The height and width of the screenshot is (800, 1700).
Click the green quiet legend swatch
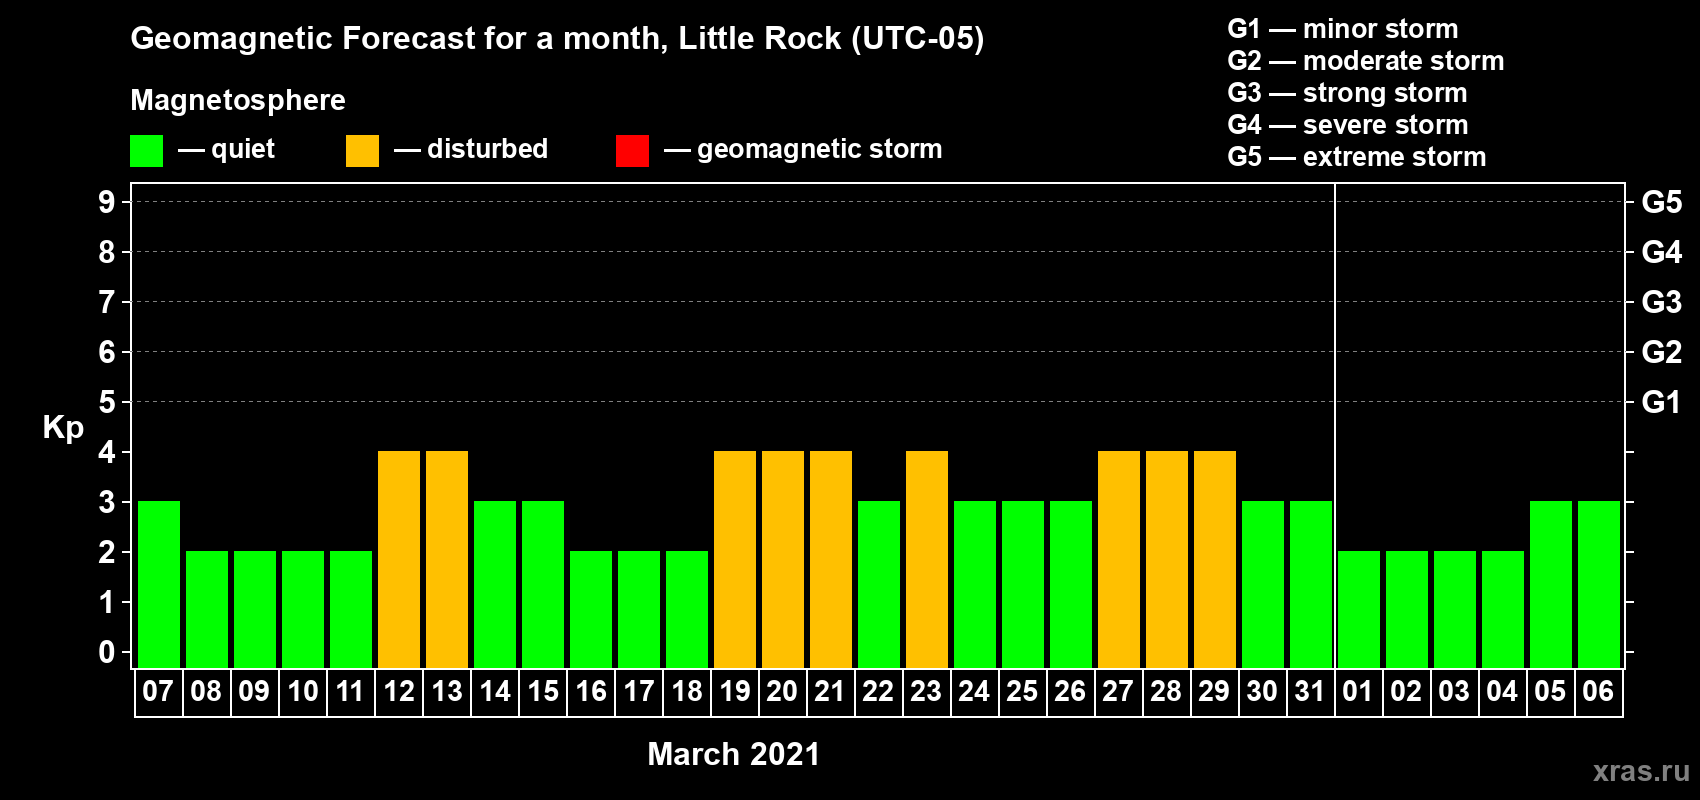click(146, 151)
